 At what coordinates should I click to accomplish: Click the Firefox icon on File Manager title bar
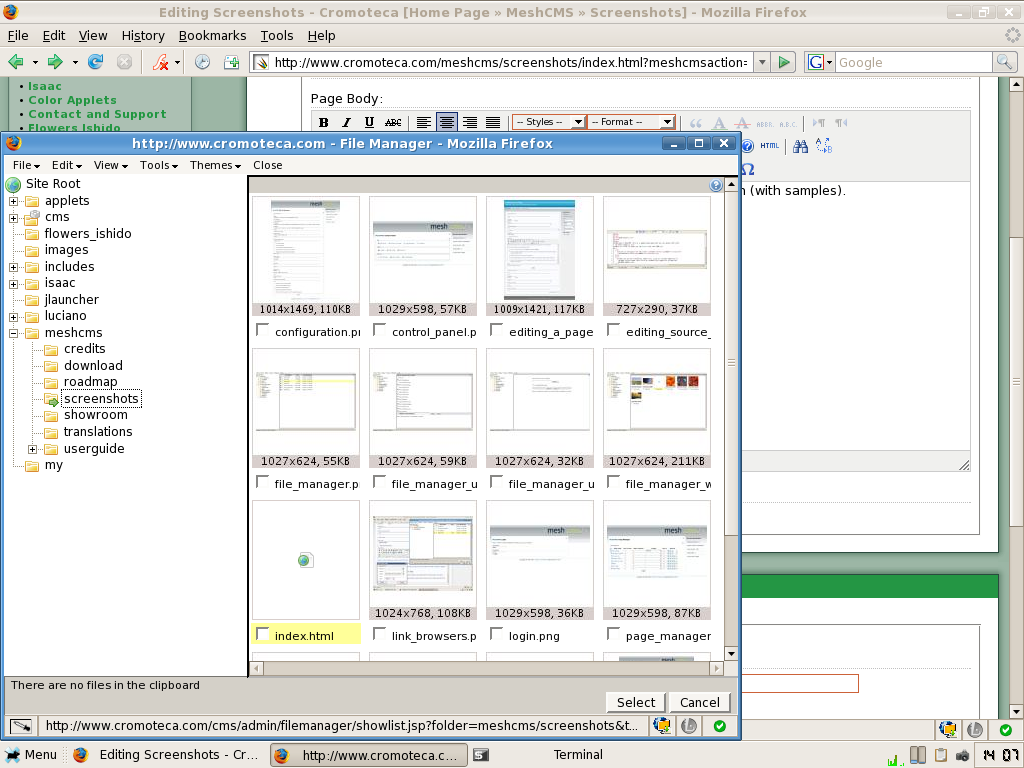13,143
